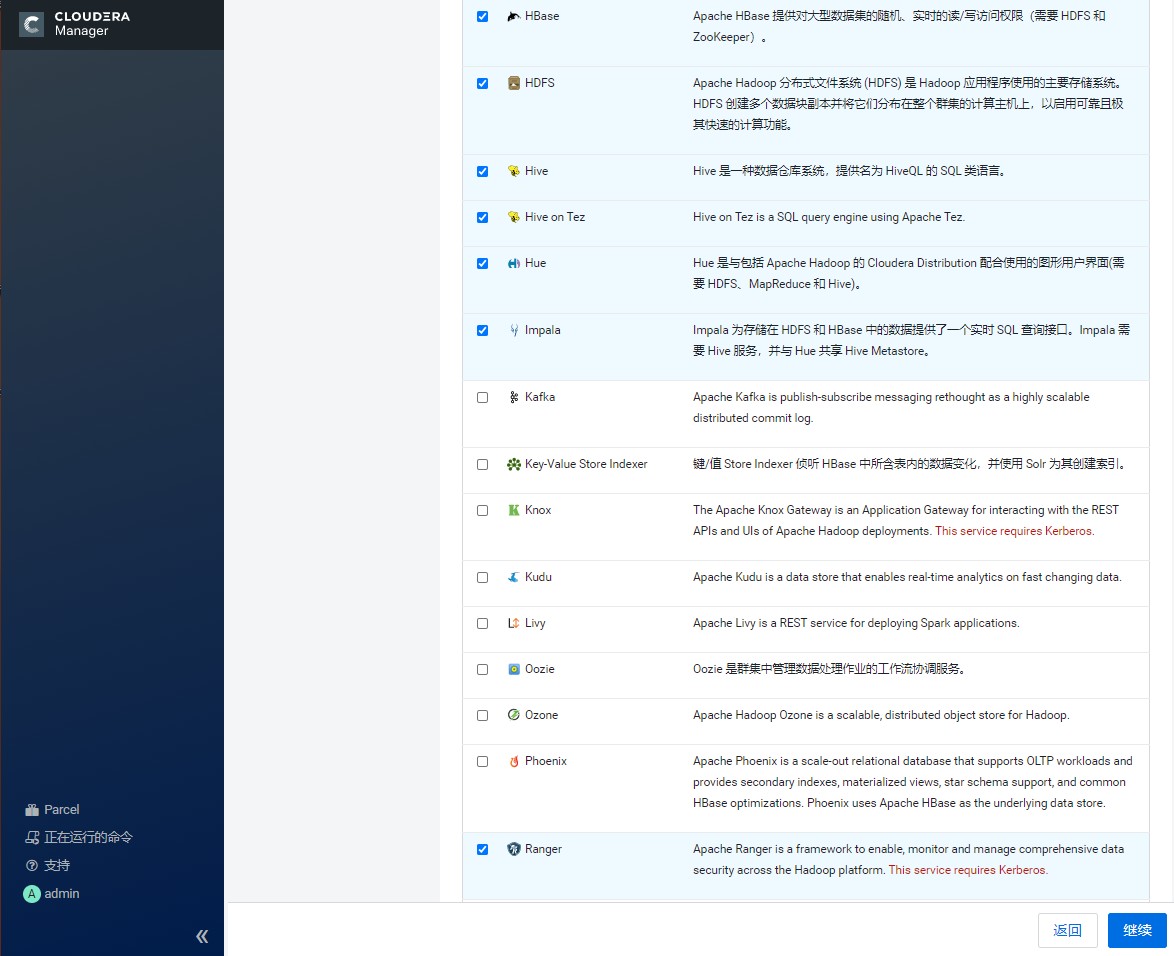Screen dimensions: 1174x956
Task: Click the Oozie service icon
Action: tap(514, 669)
